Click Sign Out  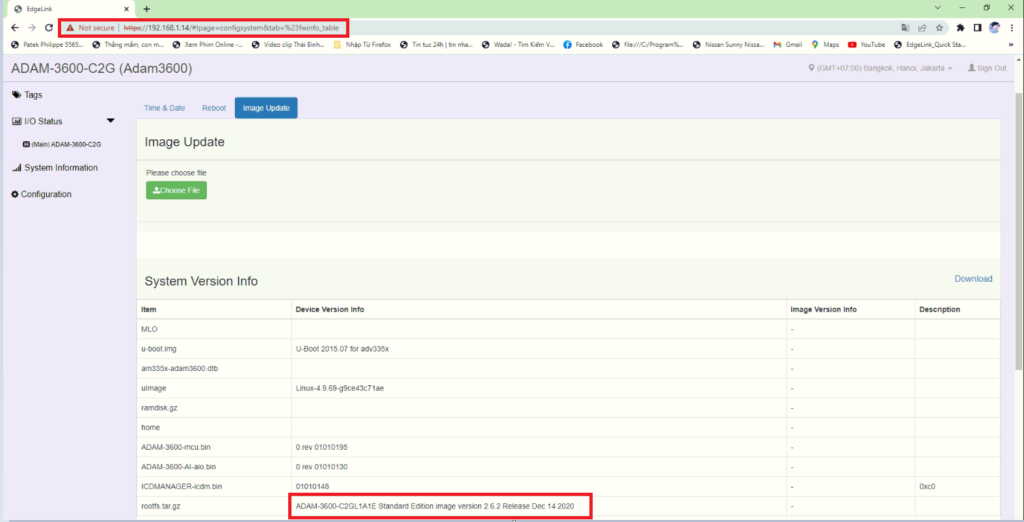pyautogui.click(x=987, y=68)
